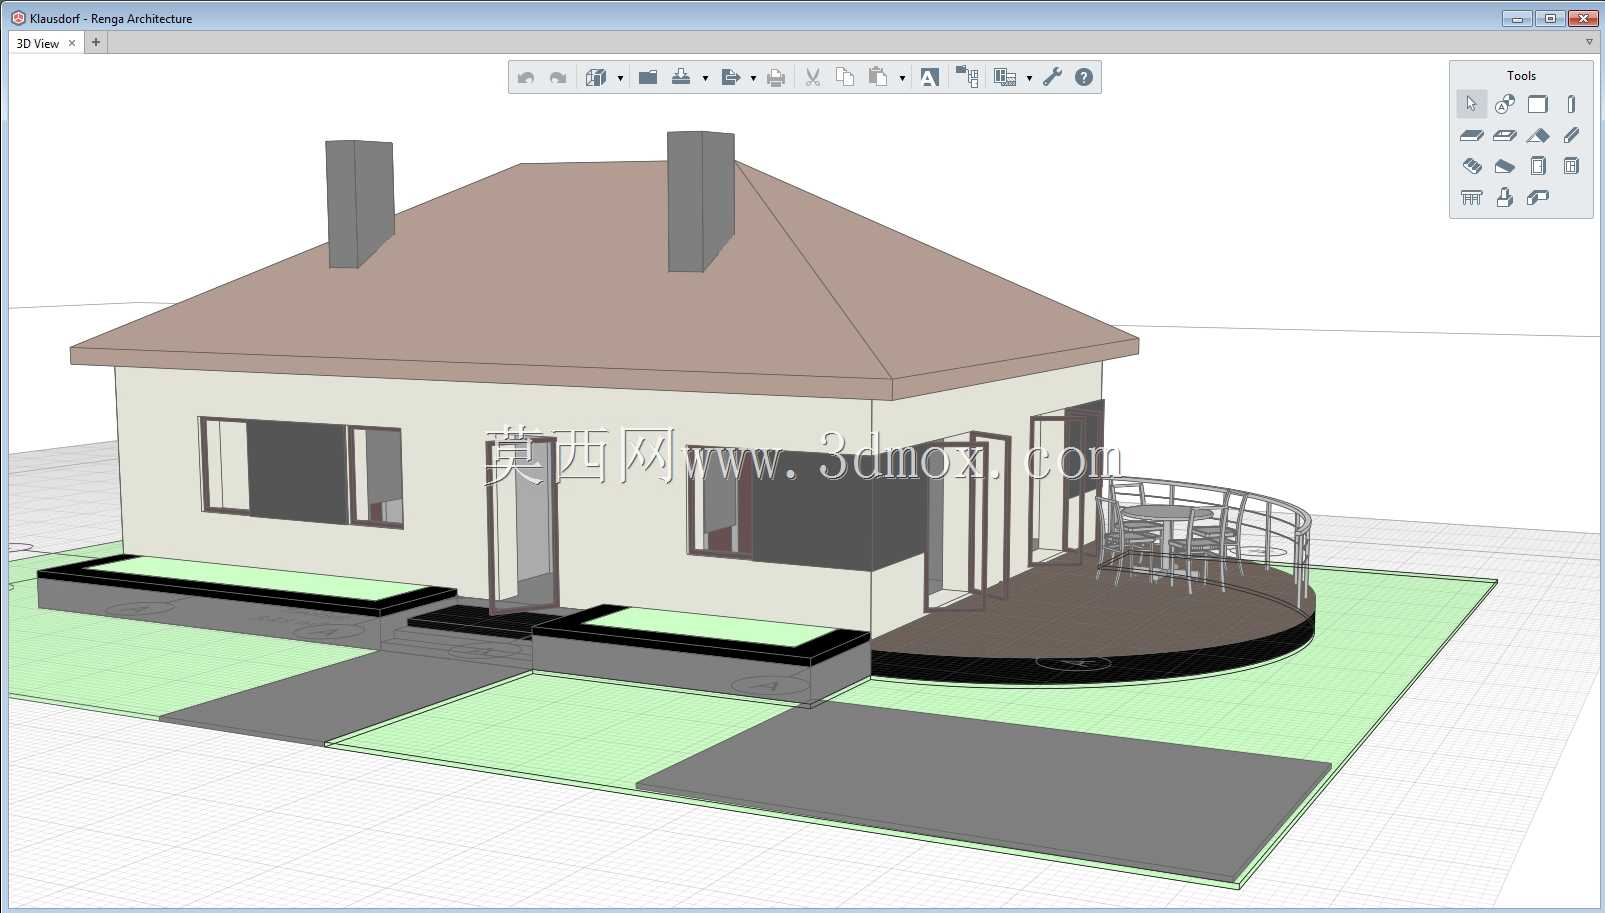The height and width of the screenshot is (913, 1605).
Task: Select the Ramp tool
Action: 1504,166
